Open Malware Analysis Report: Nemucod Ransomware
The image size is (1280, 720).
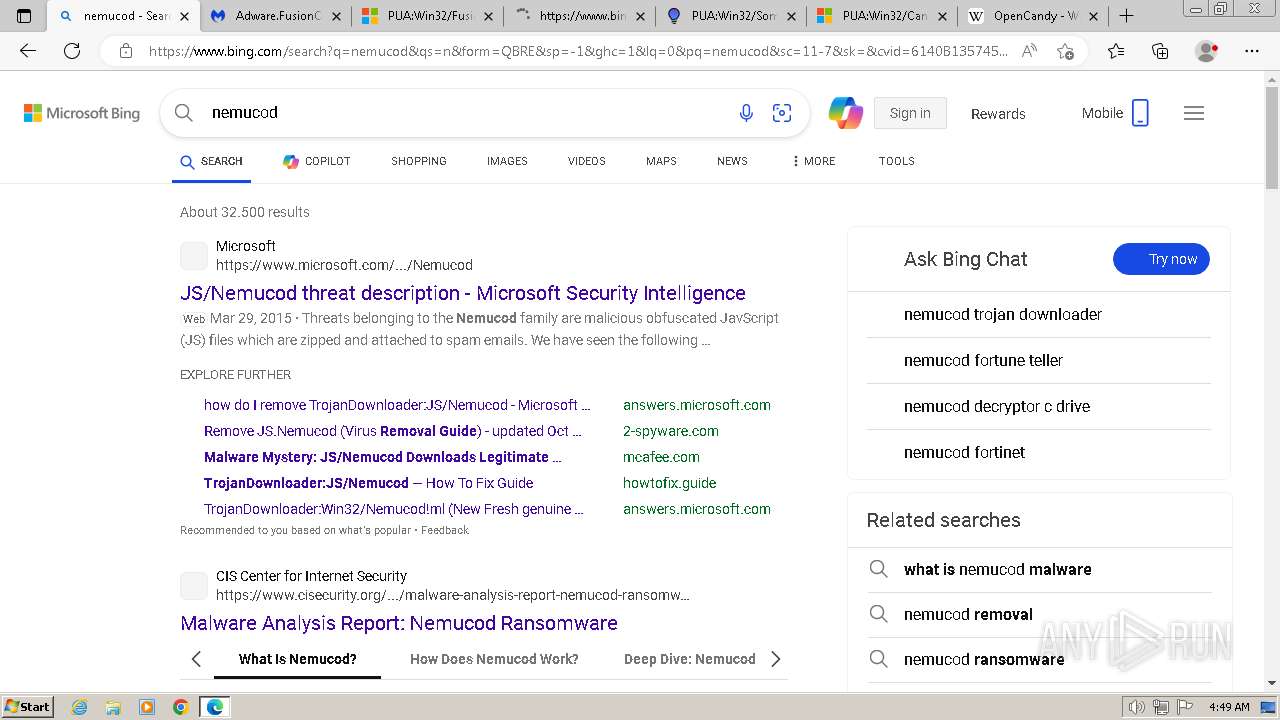tap(399, 623)
